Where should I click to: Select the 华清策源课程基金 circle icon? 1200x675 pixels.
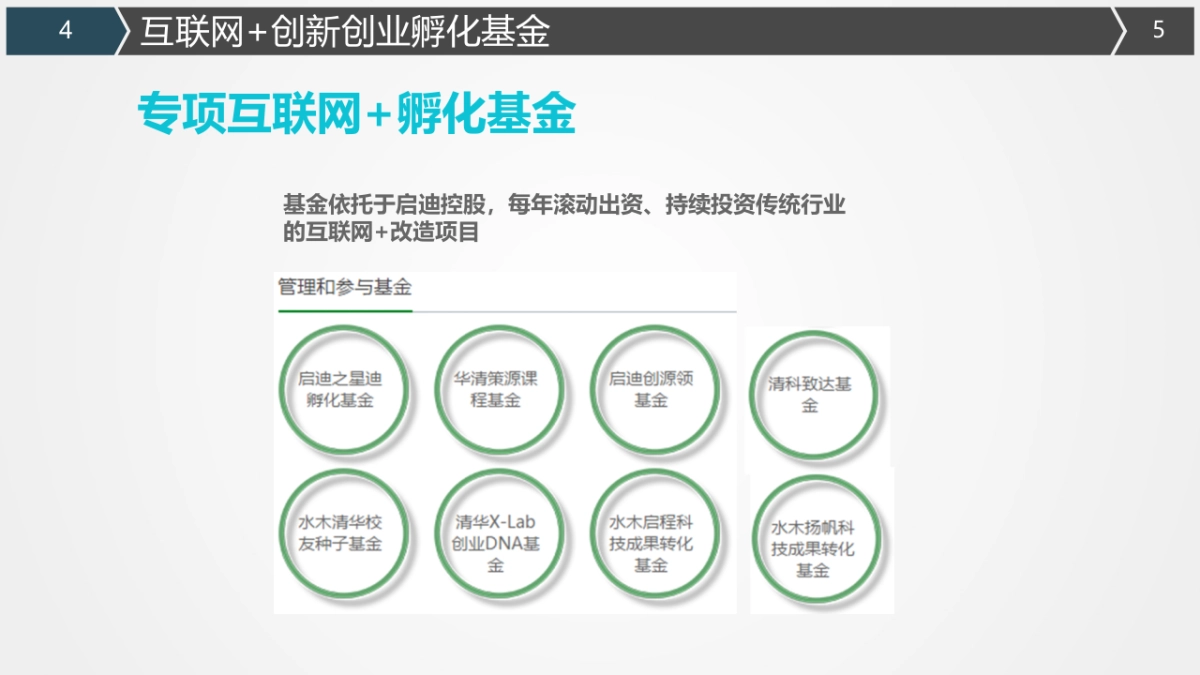[x=500, y=391]
